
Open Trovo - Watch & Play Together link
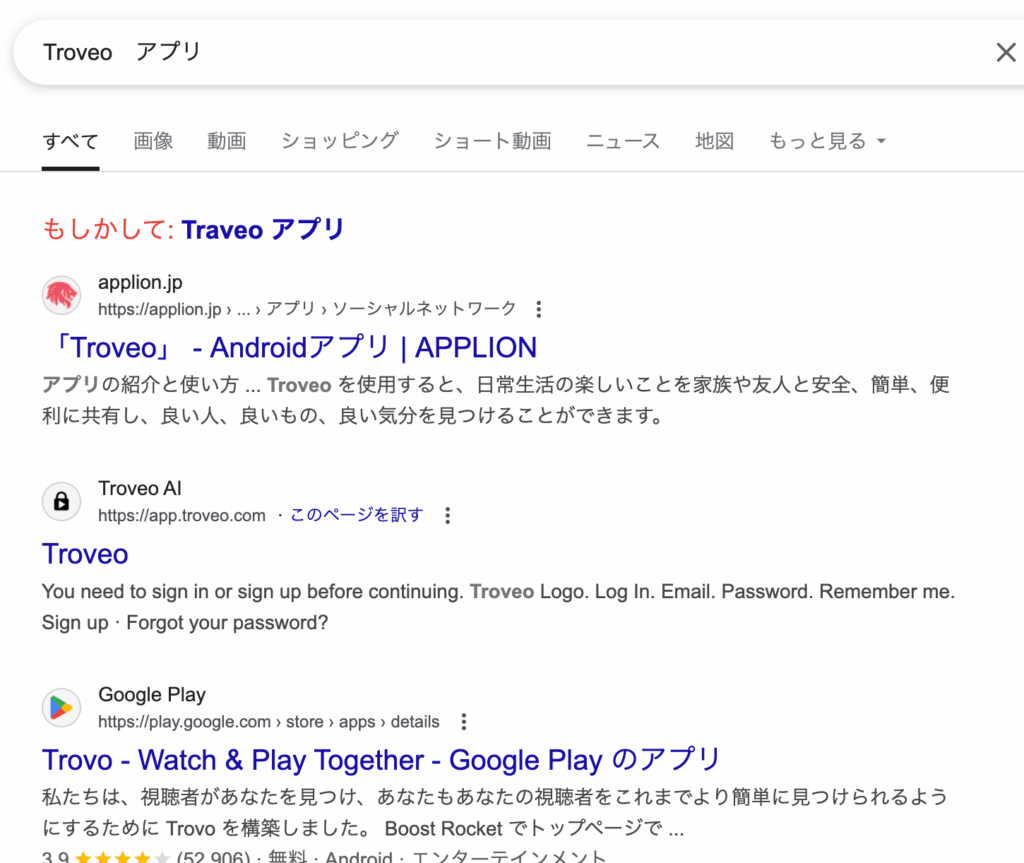(x=381, y=760)
